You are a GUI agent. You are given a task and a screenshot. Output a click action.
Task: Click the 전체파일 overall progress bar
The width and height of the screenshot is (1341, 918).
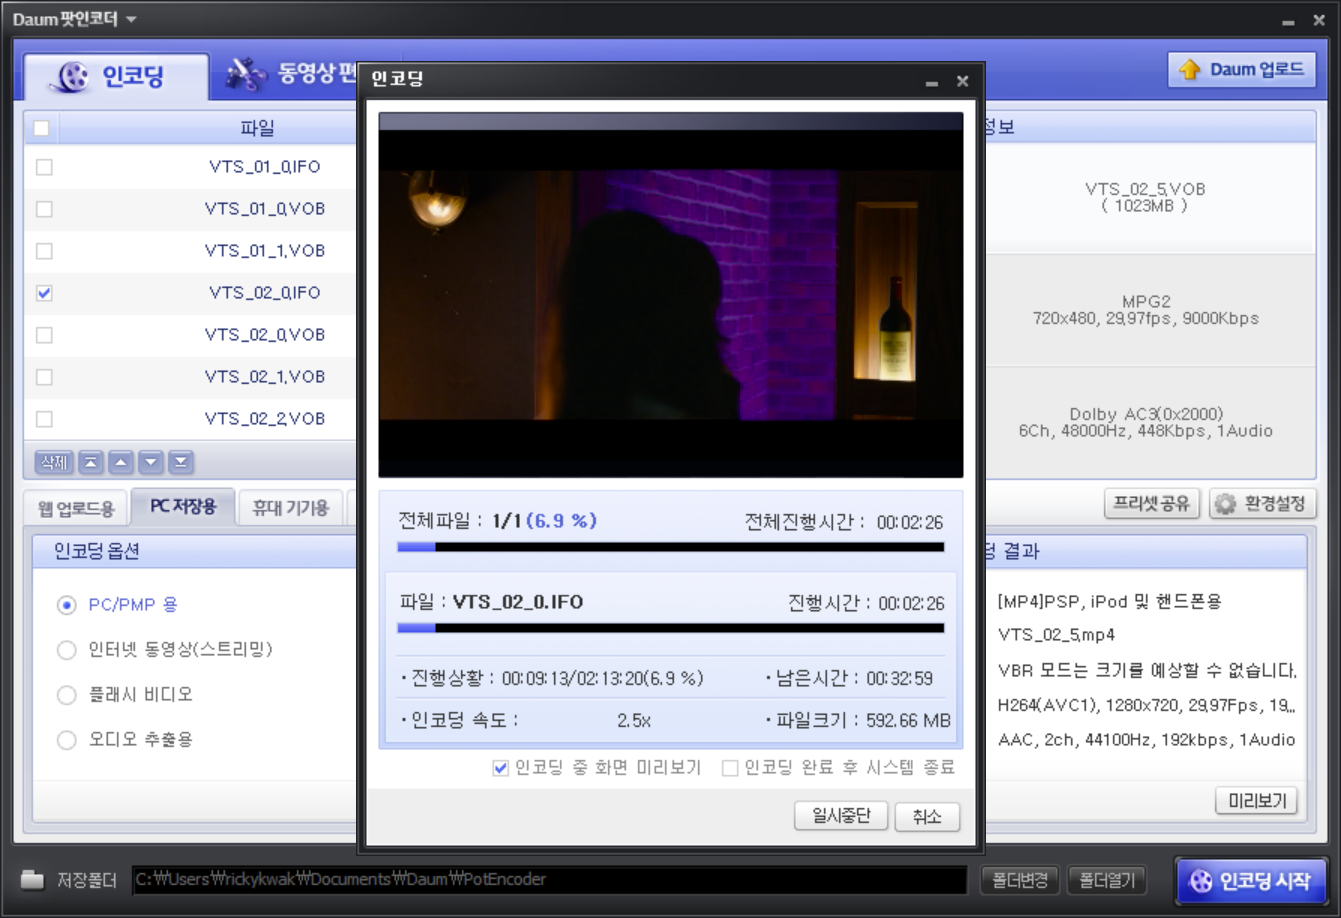point(671,547)
